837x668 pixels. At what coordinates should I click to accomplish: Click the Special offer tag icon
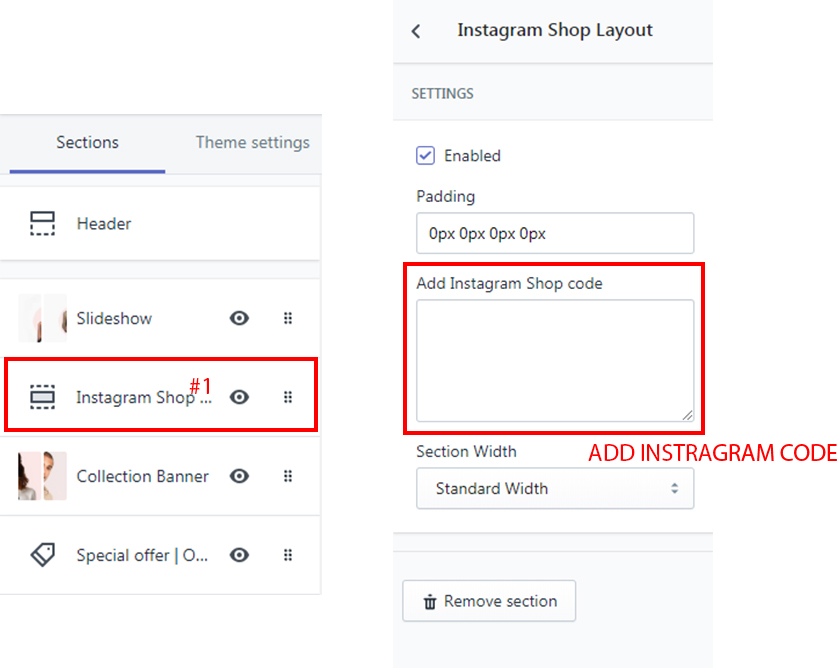point(42,555)
